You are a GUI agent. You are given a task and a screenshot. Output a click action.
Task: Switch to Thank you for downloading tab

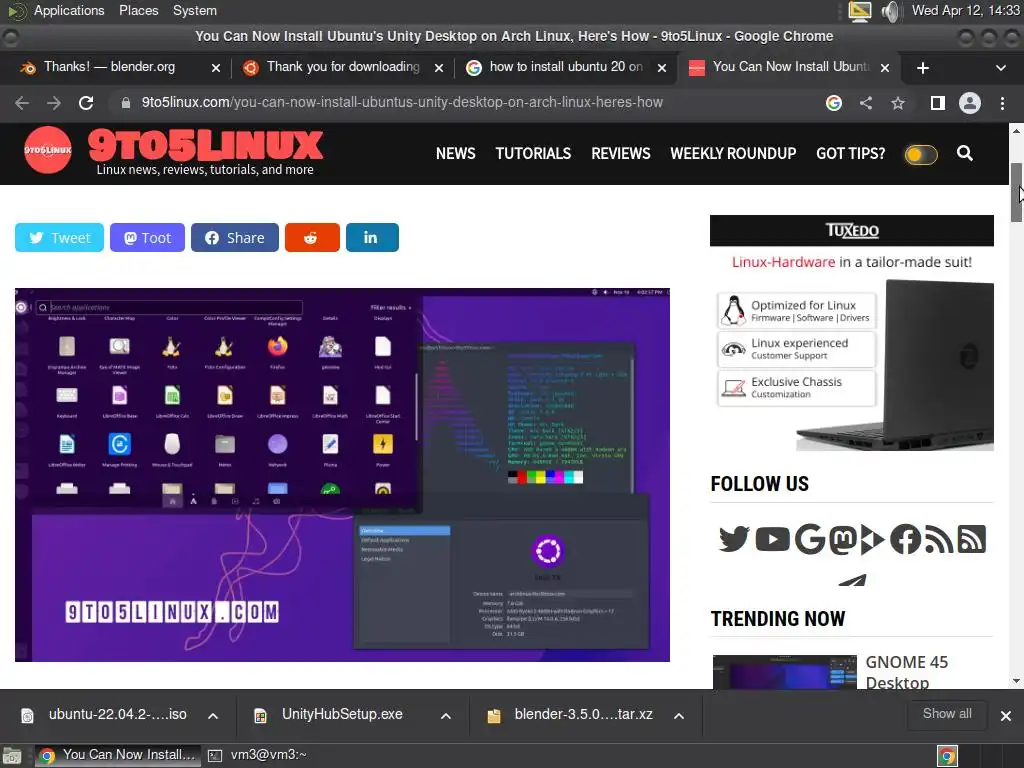tap(342, 67)
